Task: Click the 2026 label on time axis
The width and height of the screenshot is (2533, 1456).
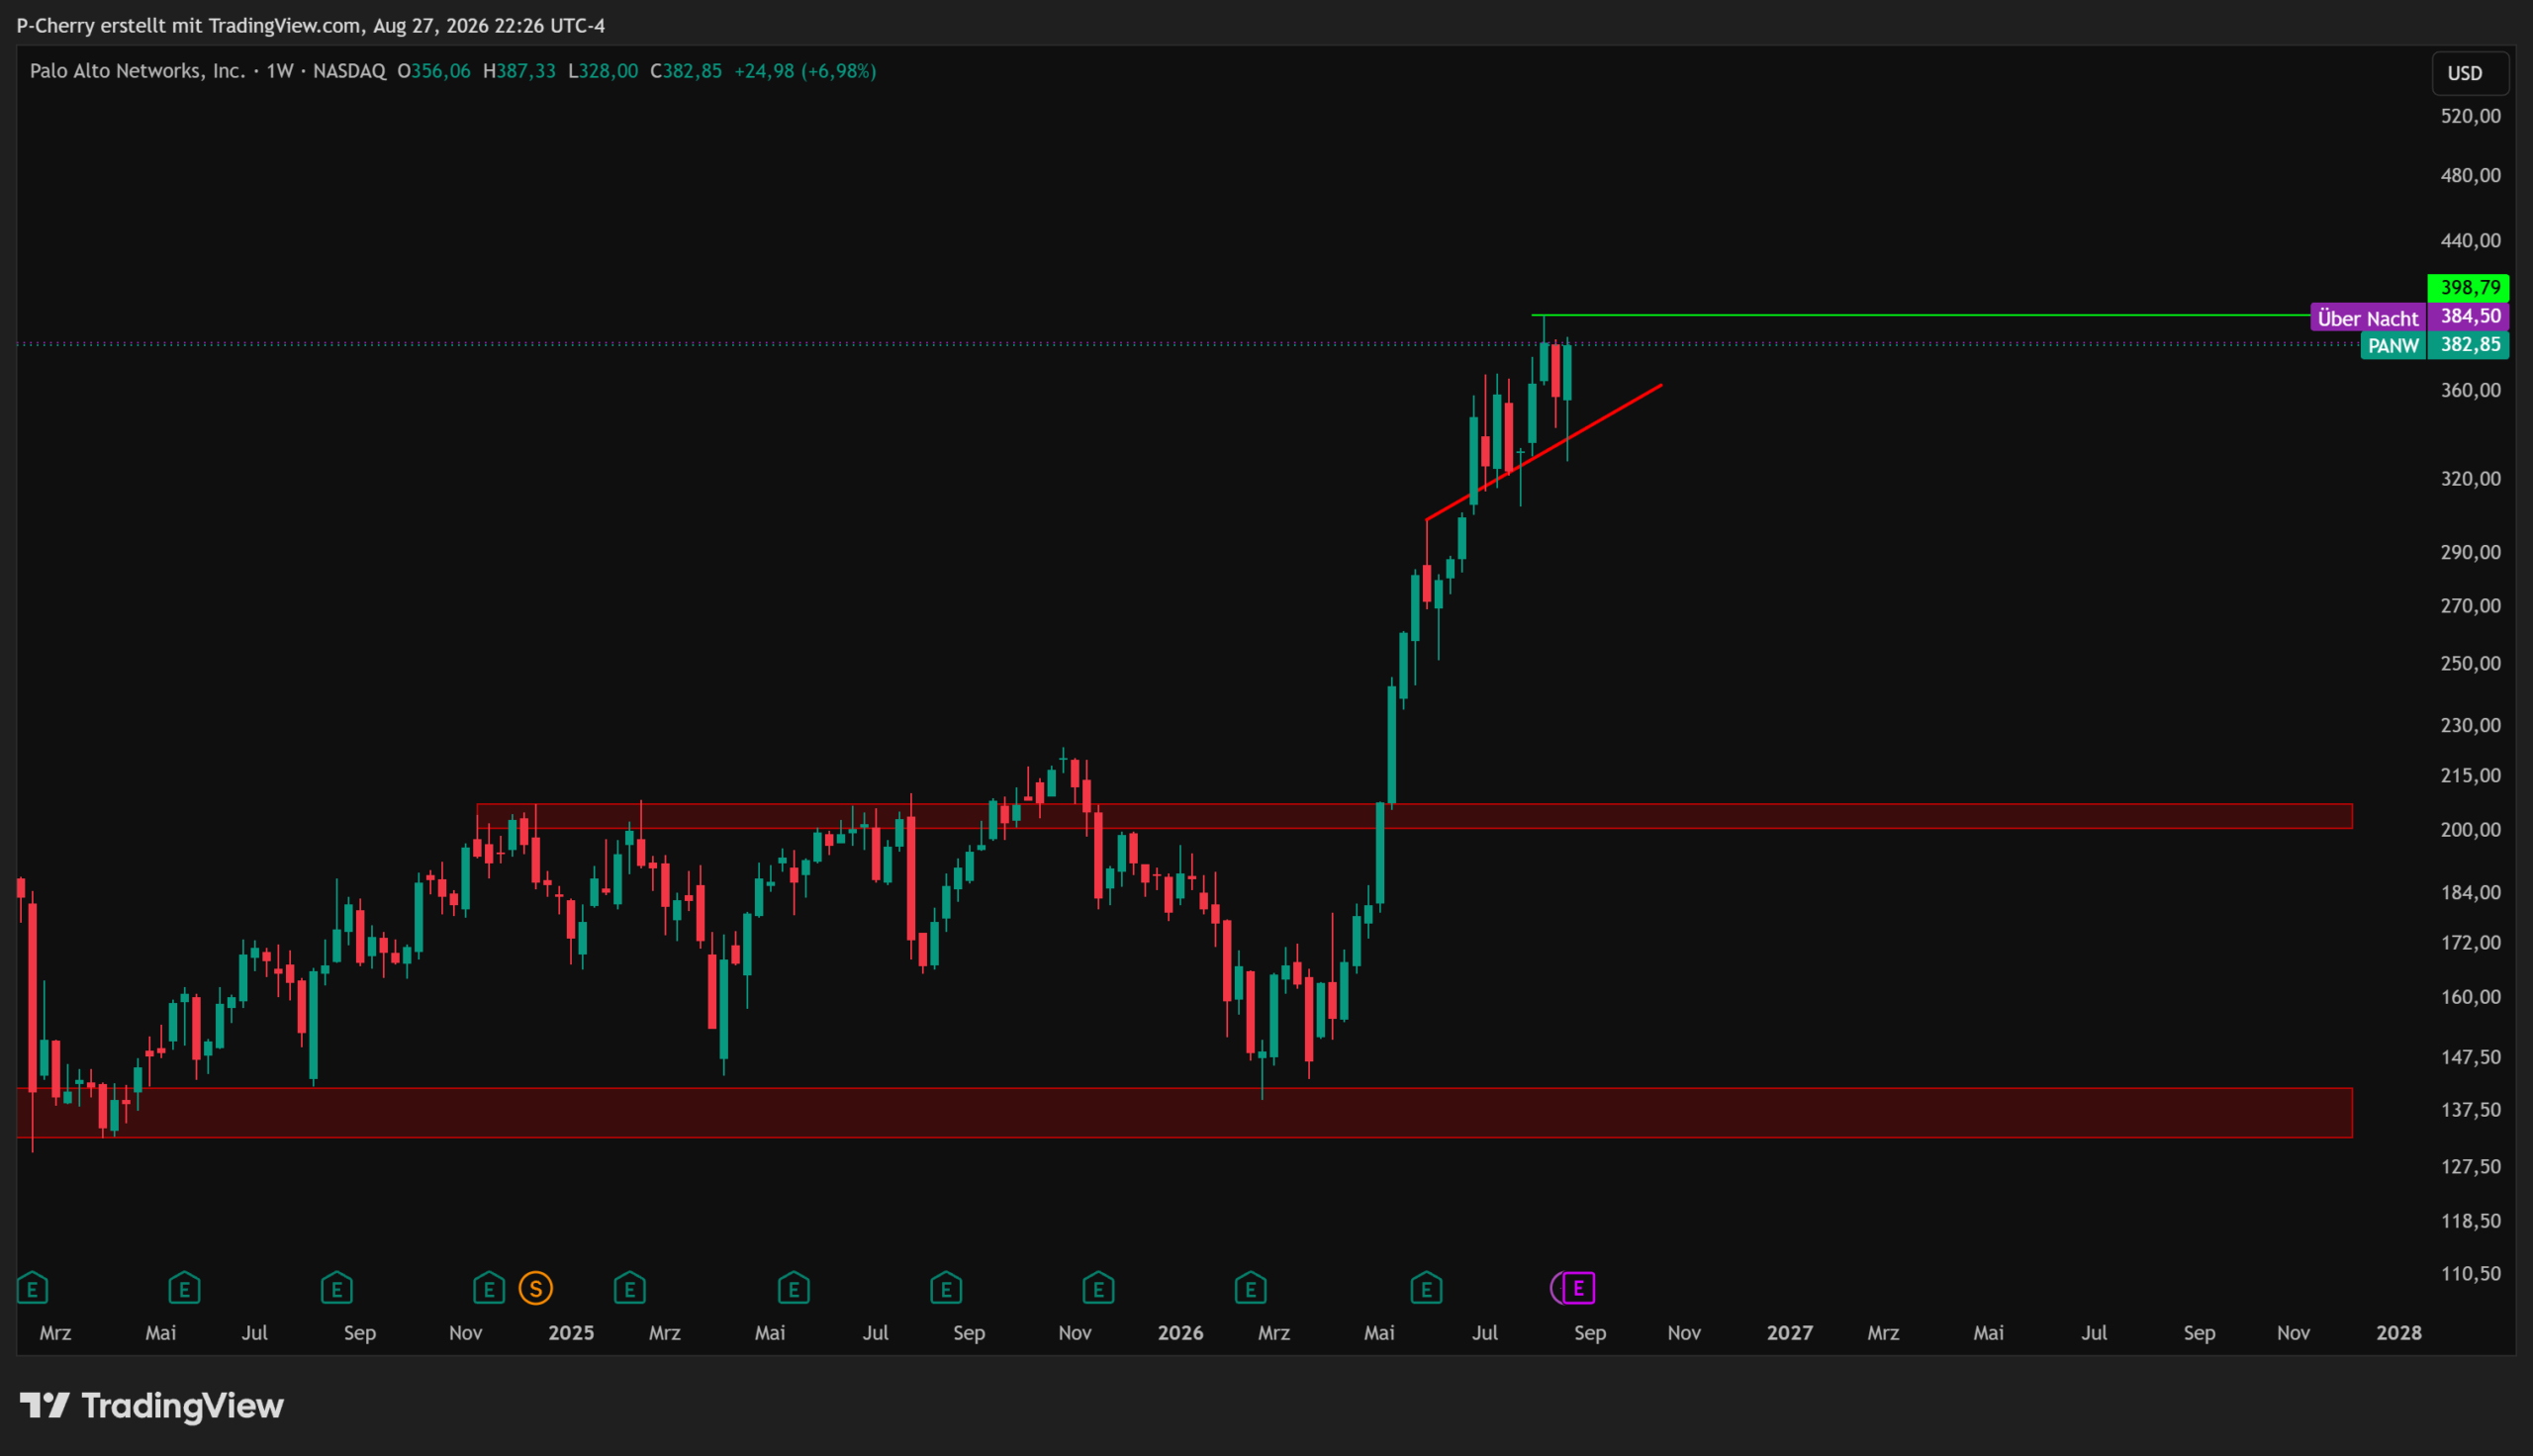Action: [1180, 1333]
